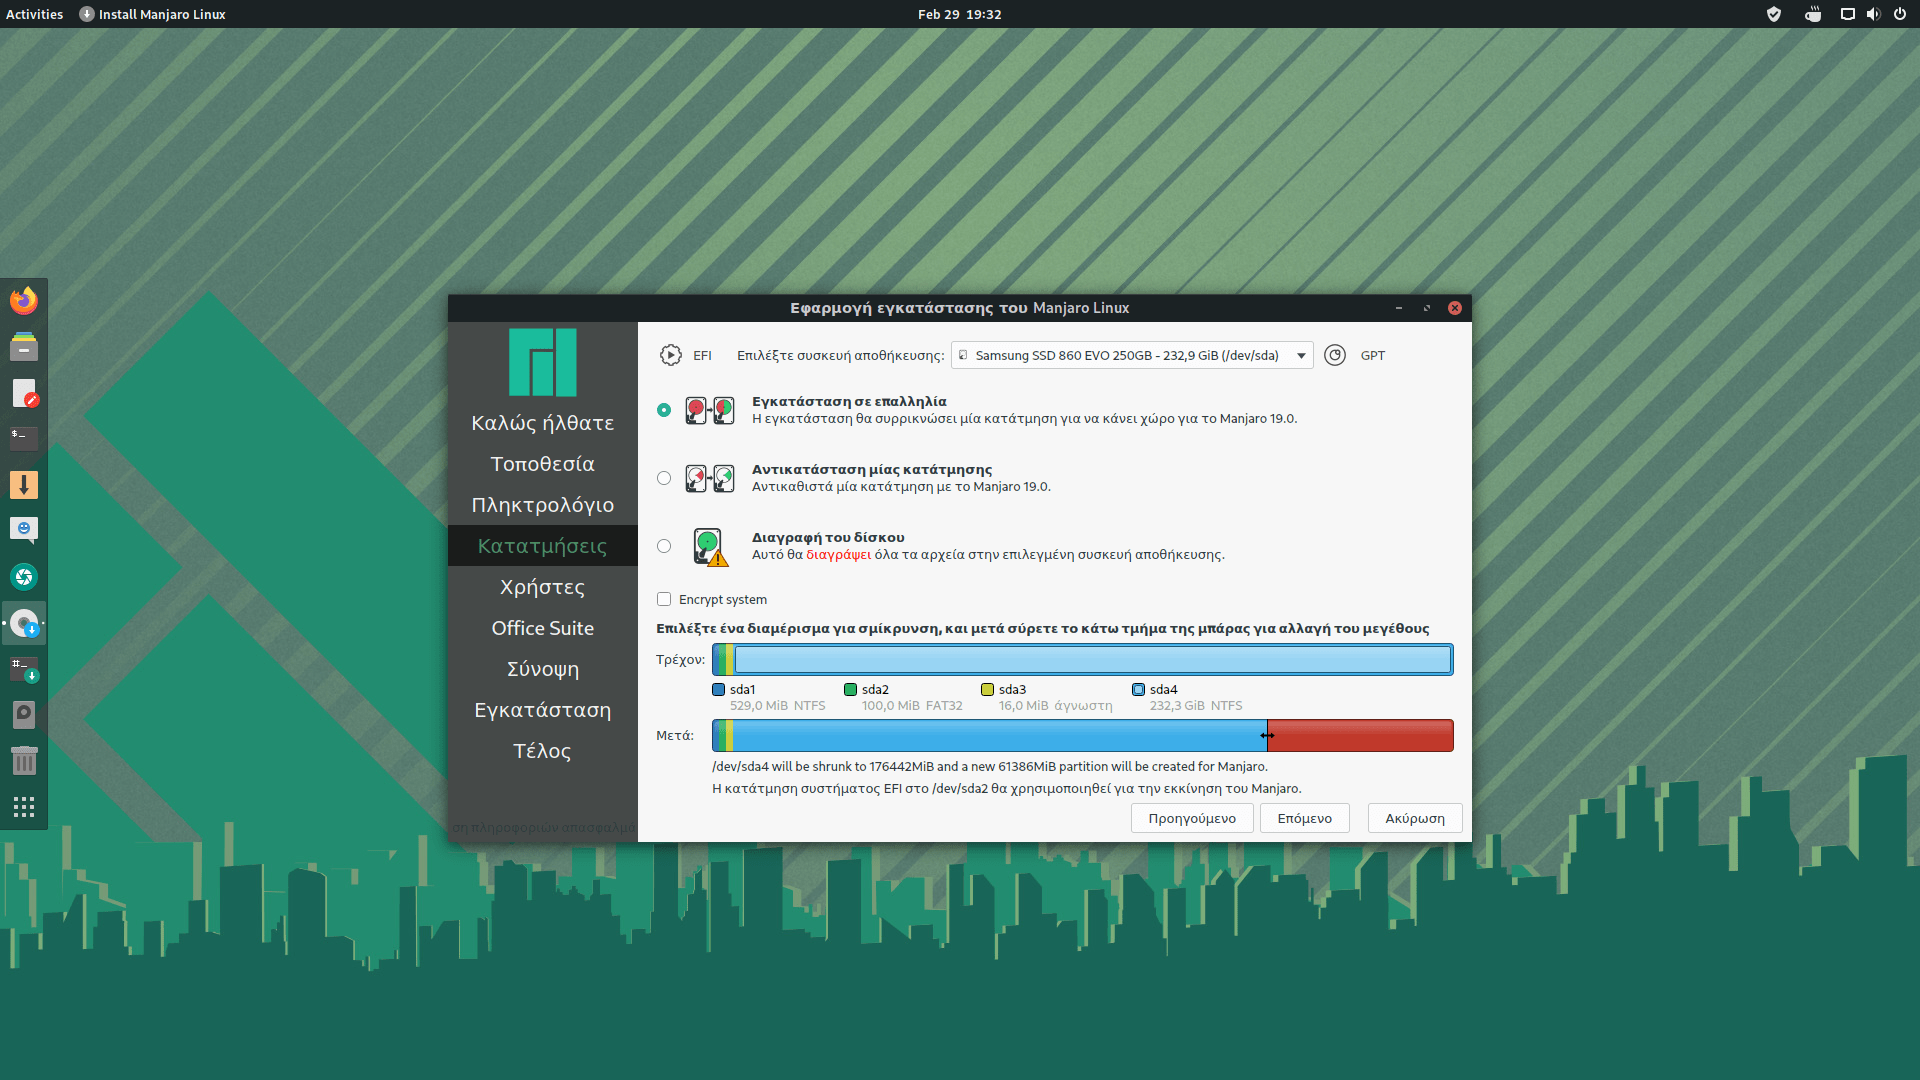Viewport: 1920px width, 1080px height.
Task: Click the EFI boot mode icon
Action: point(670,355)
